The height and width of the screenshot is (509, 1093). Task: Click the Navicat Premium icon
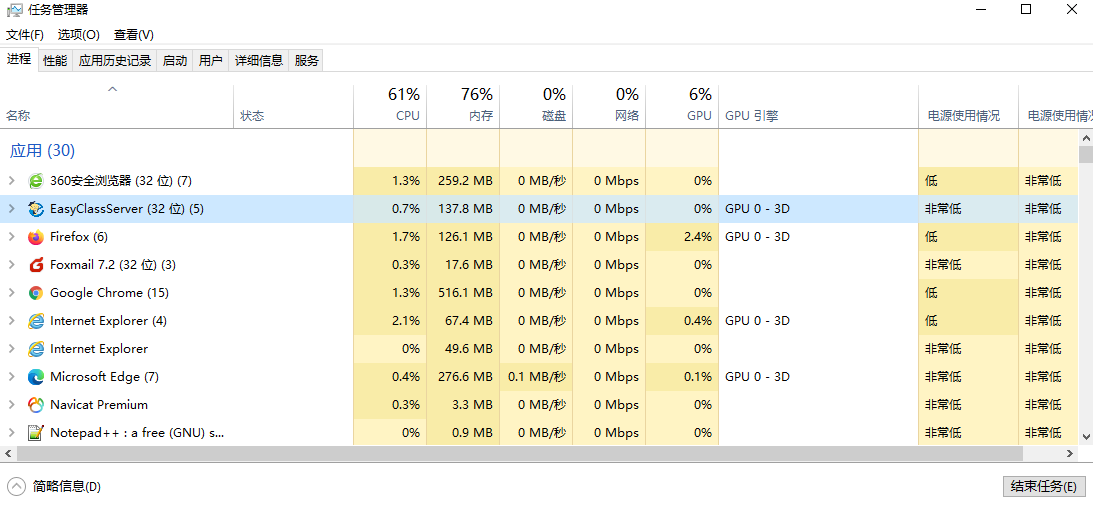[x=36, y=404]
